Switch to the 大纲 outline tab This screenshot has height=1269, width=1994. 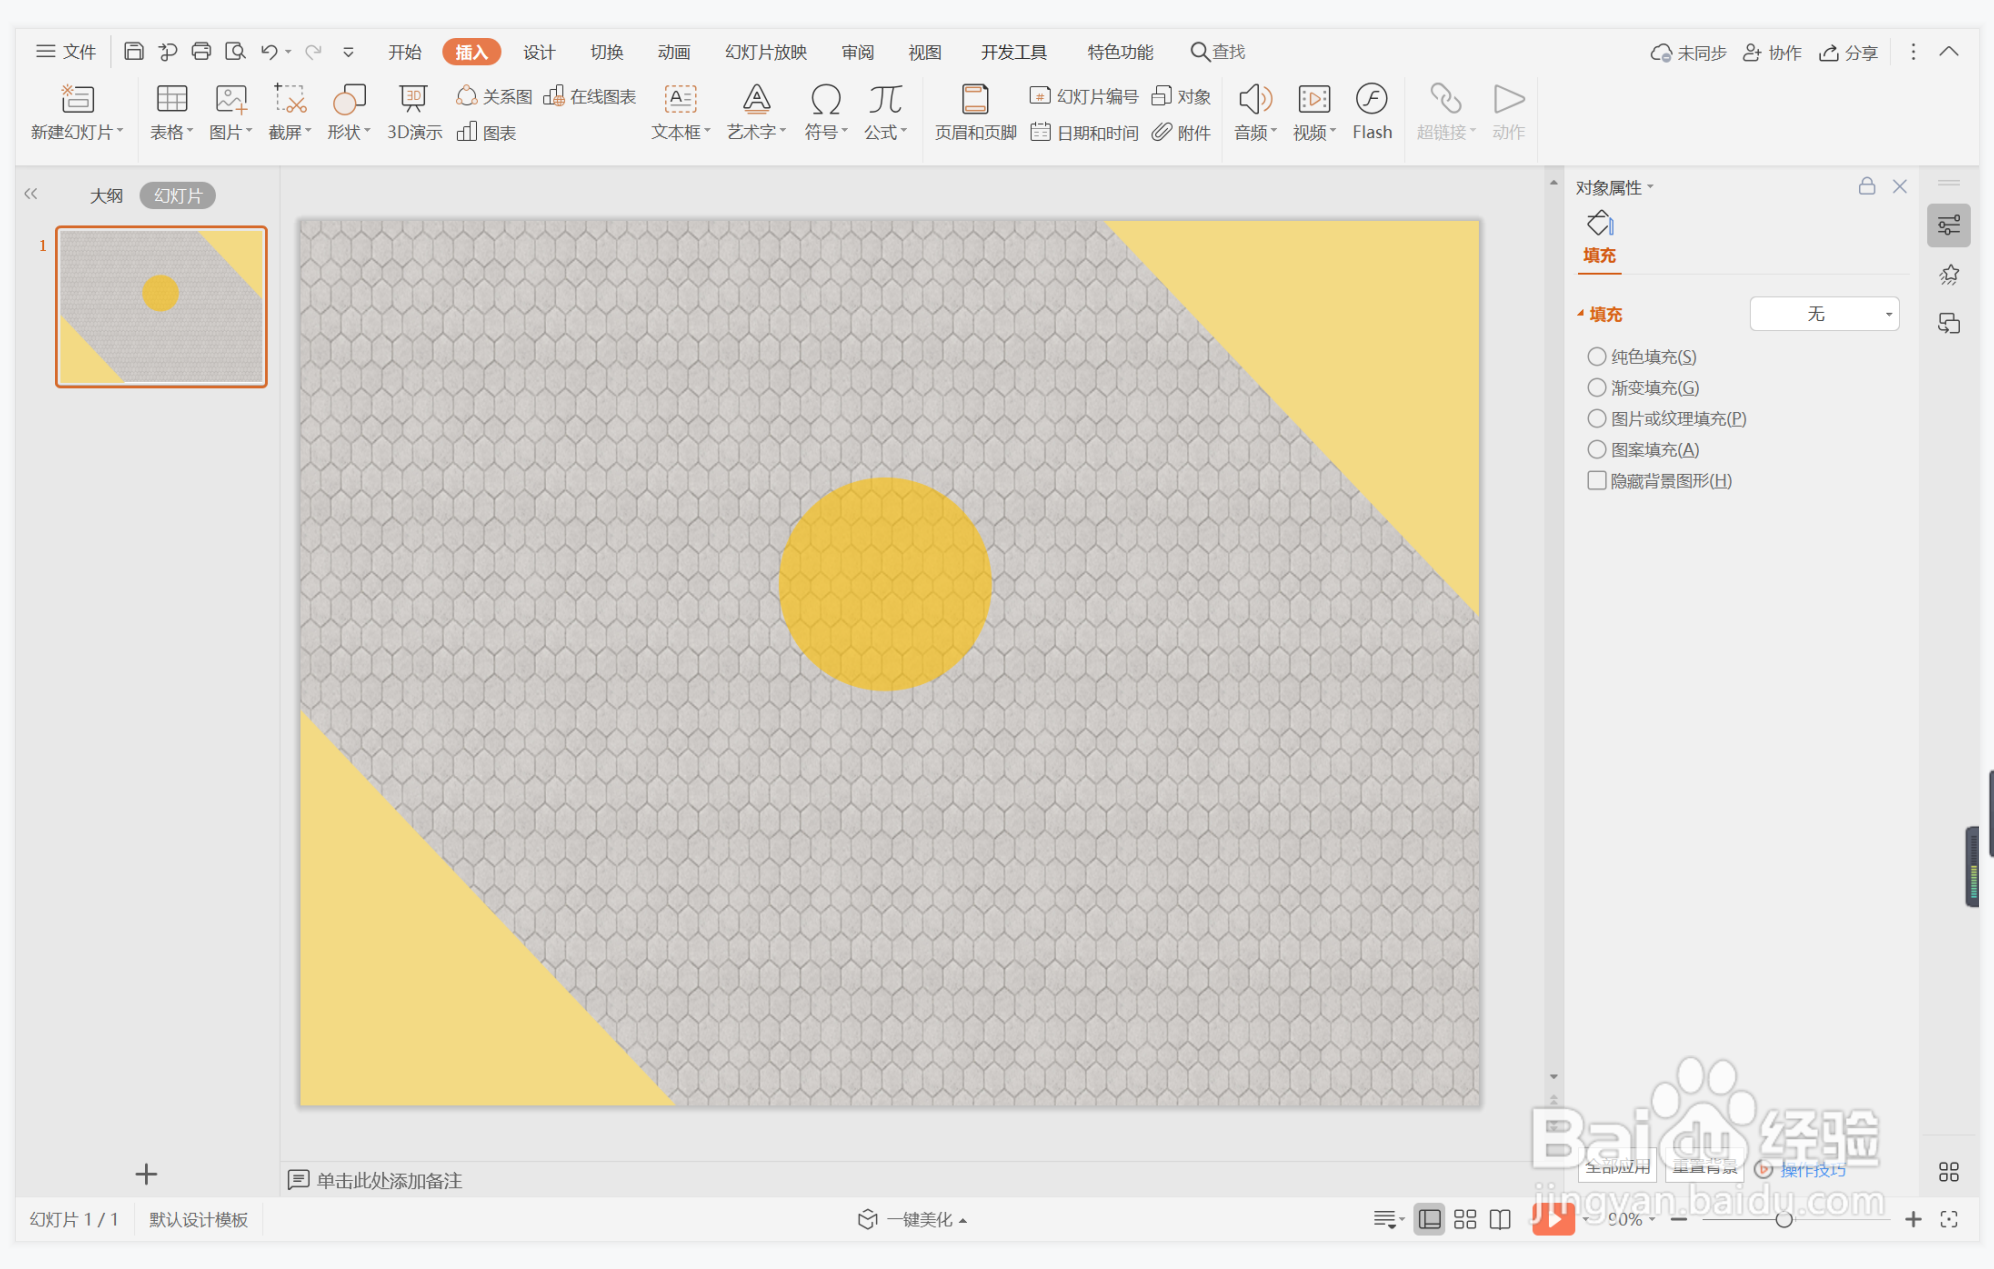106,196
